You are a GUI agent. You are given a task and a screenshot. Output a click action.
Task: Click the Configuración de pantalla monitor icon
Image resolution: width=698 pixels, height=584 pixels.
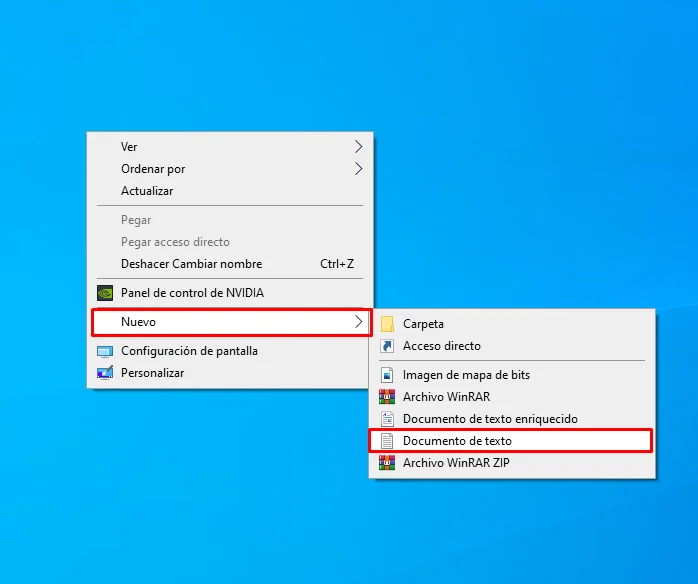pos(105,352)
